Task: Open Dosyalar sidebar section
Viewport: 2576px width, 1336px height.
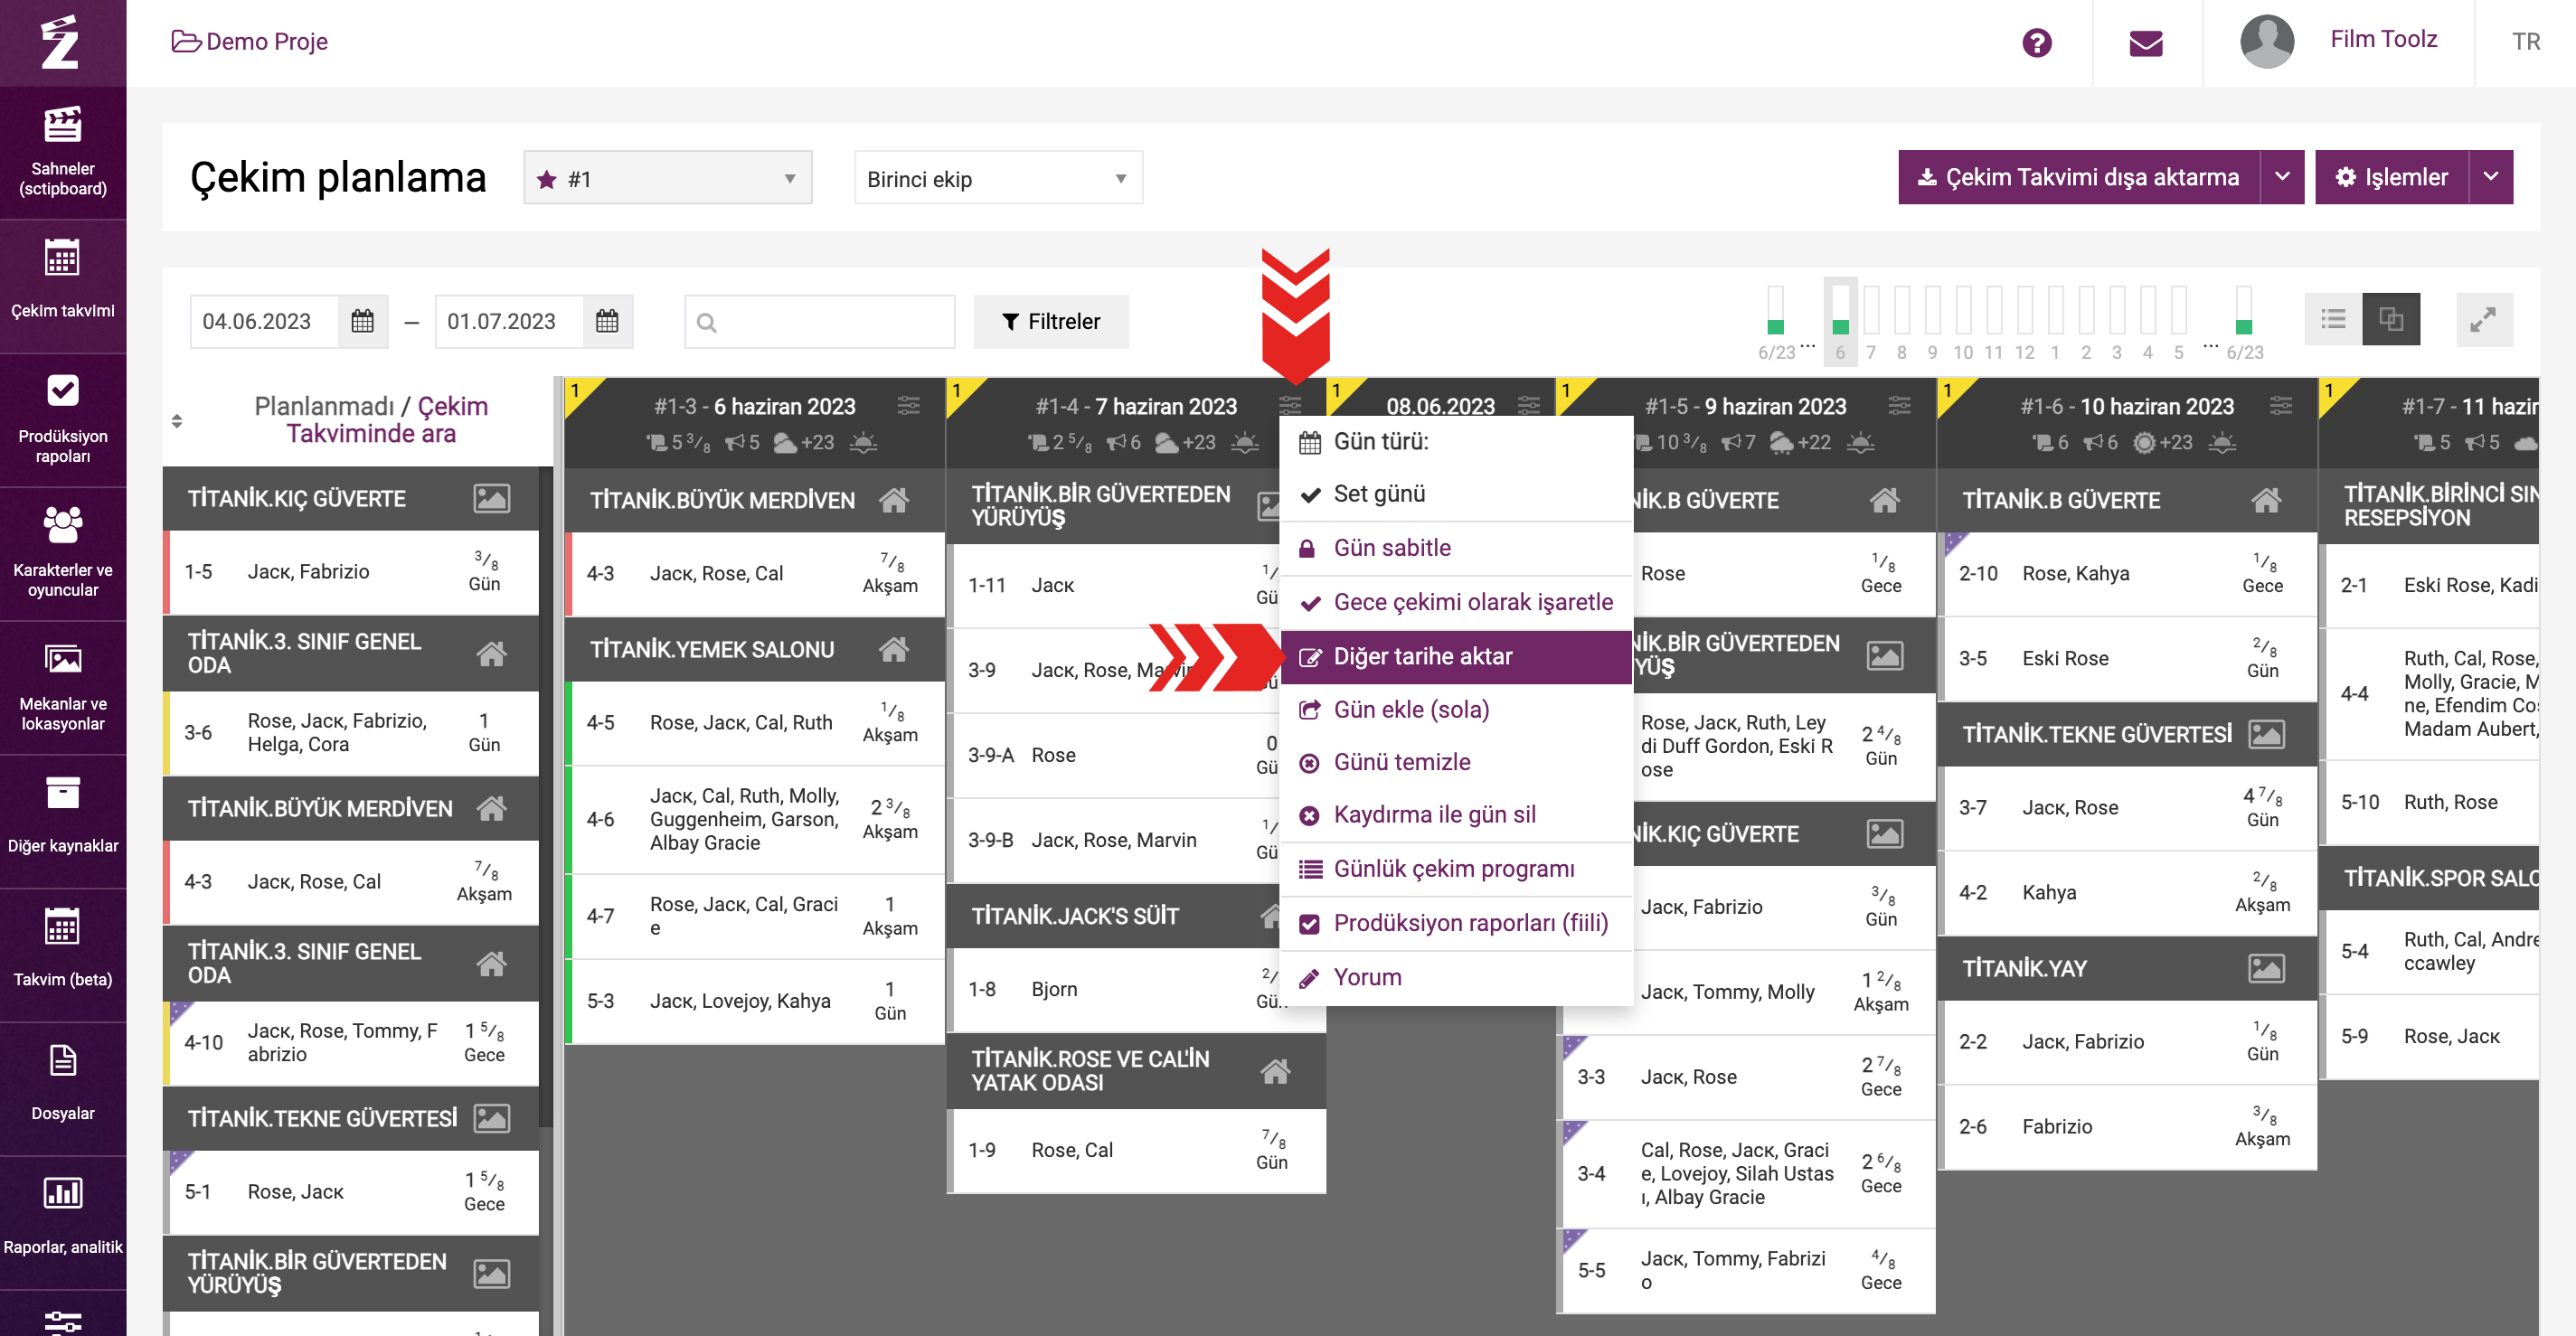Action: 63,1090
